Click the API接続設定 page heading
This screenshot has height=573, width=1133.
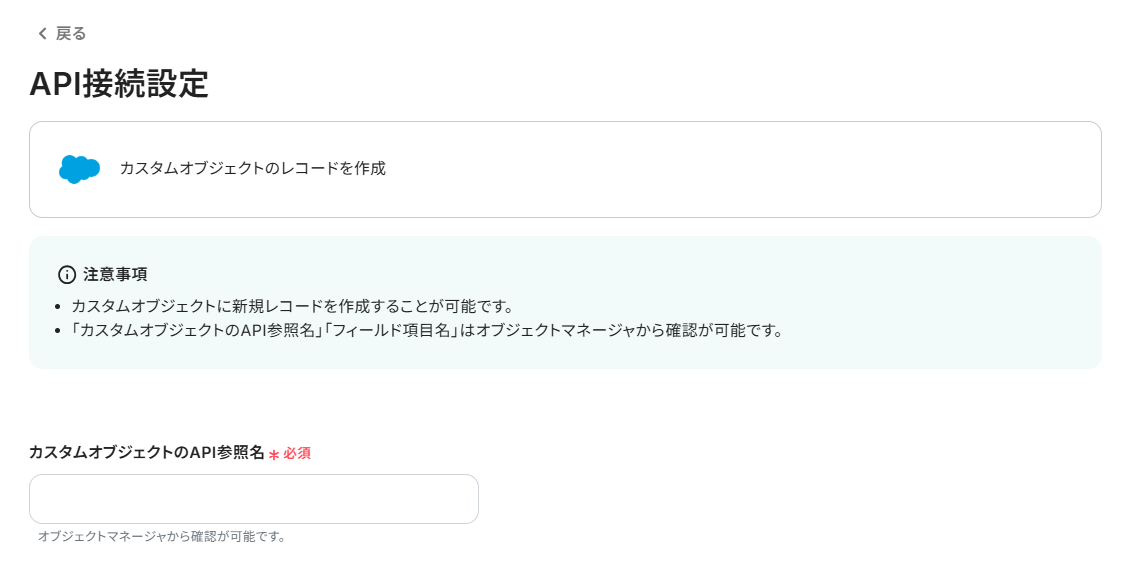(x=119, y=84)
